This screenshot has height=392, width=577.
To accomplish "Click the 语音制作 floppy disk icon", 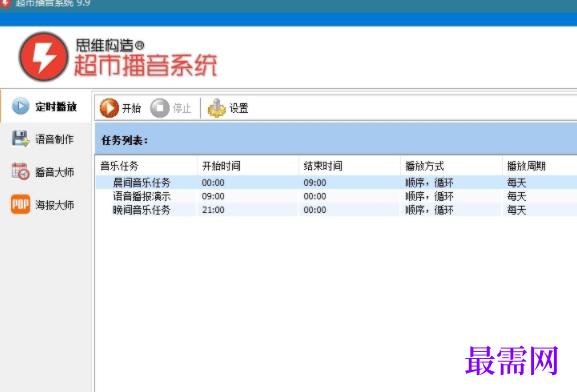I will pyautogui.click(x=21, y=139).
